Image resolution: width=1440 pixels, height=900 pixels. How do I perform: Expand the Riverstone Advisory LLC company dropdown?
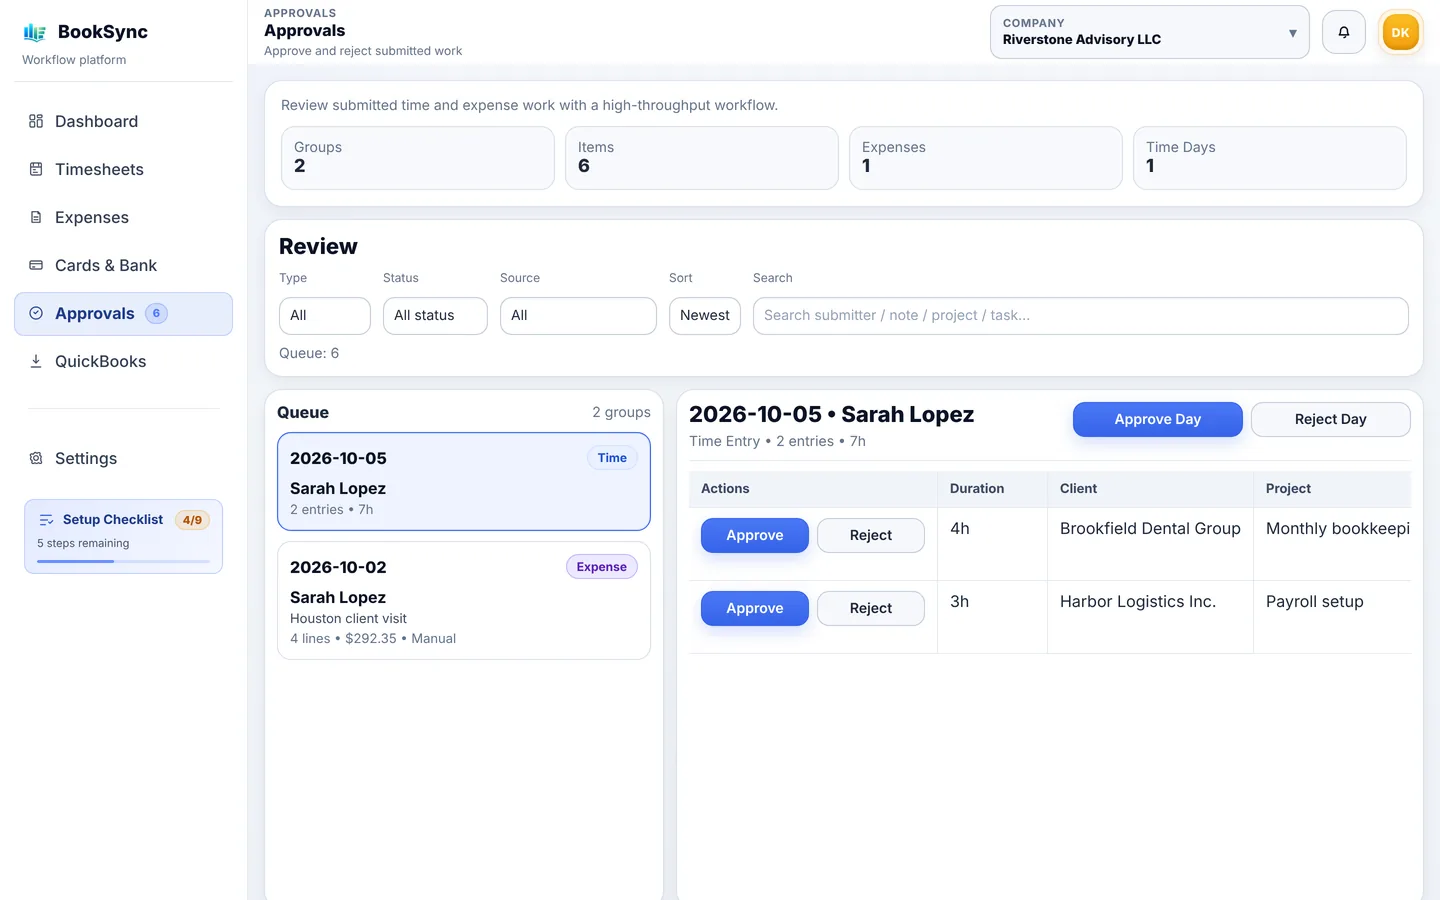1149,32
